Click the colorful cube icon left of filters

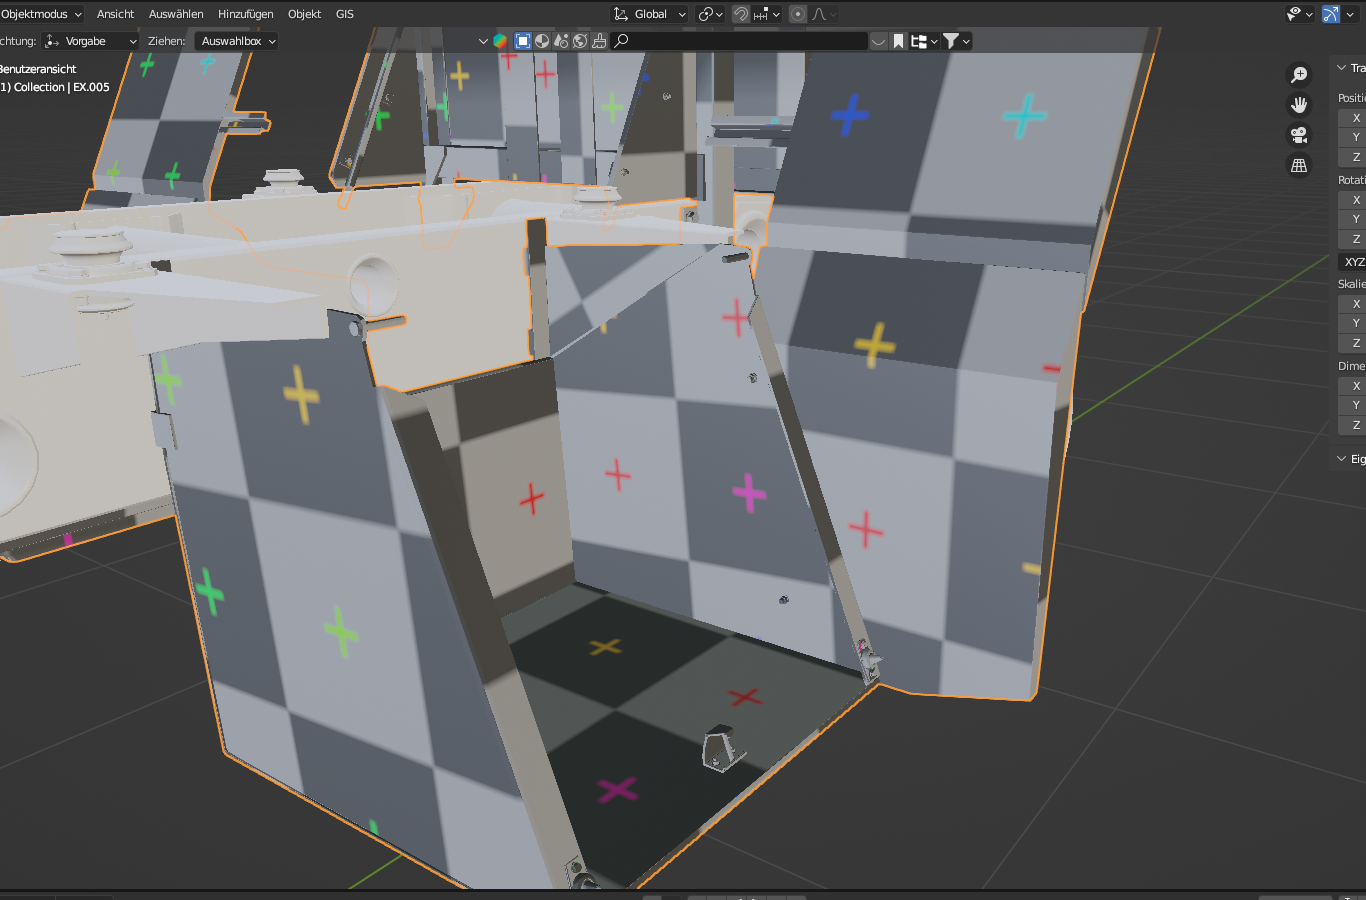(x=500, y=41)
